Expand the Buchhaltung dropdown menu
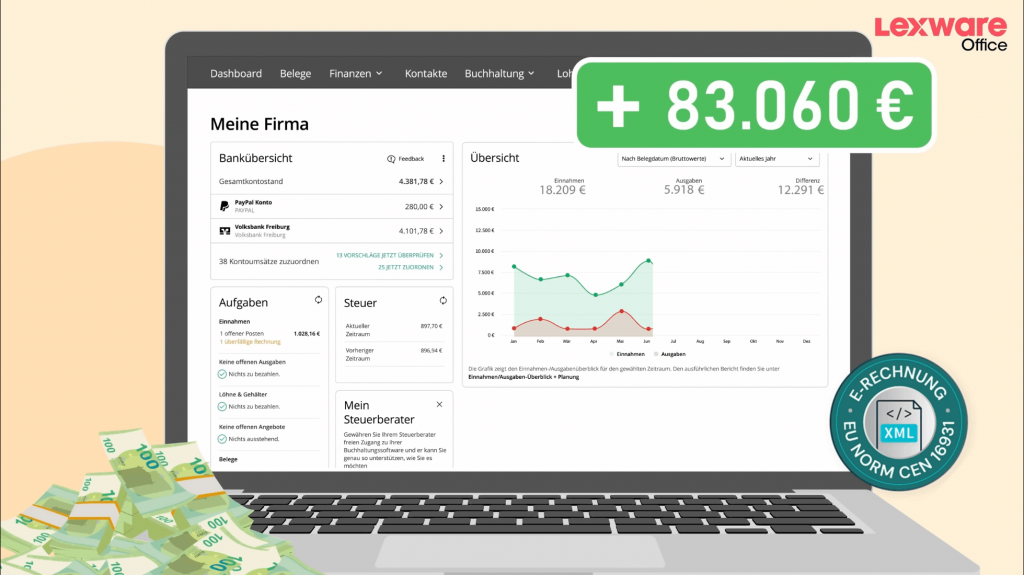 point(500,74)
